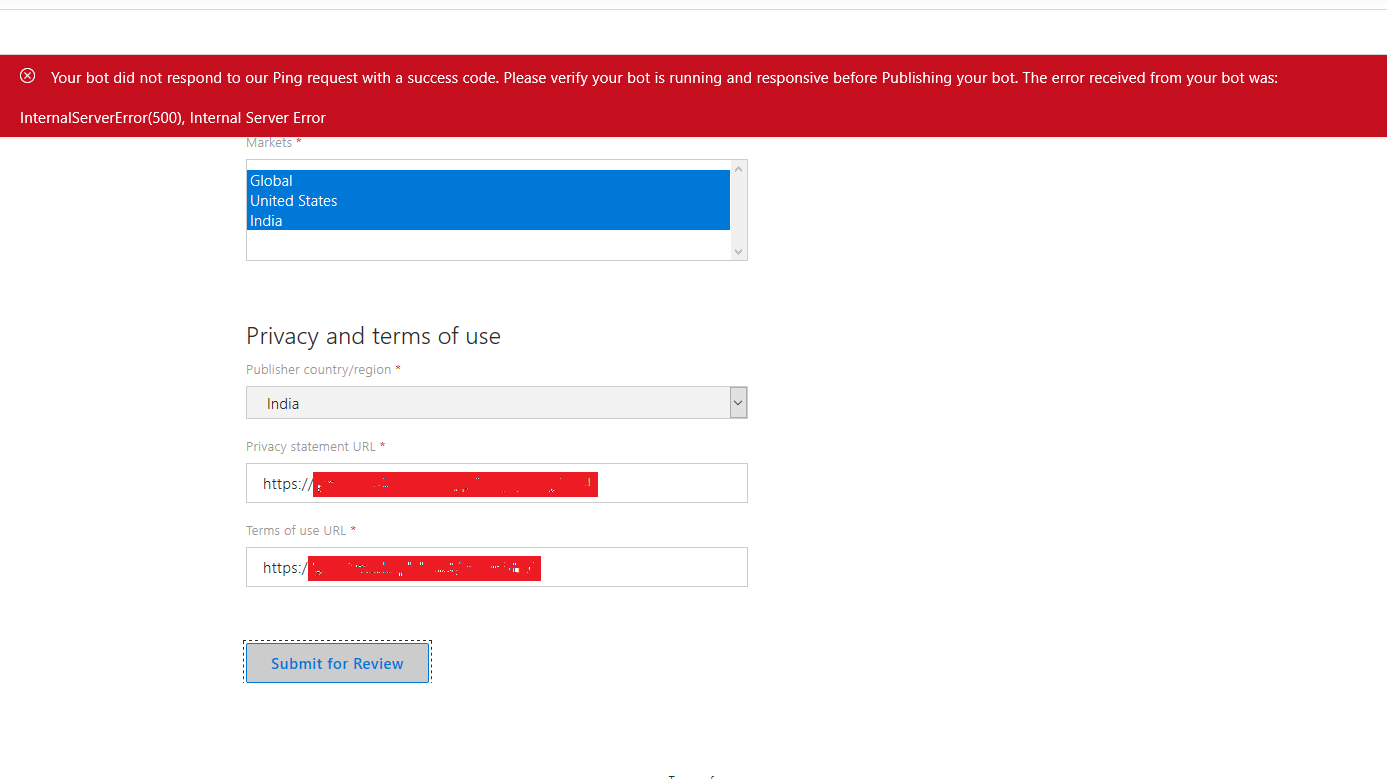
Task: Click the Terms of use URL label
Action: [301, 530]
